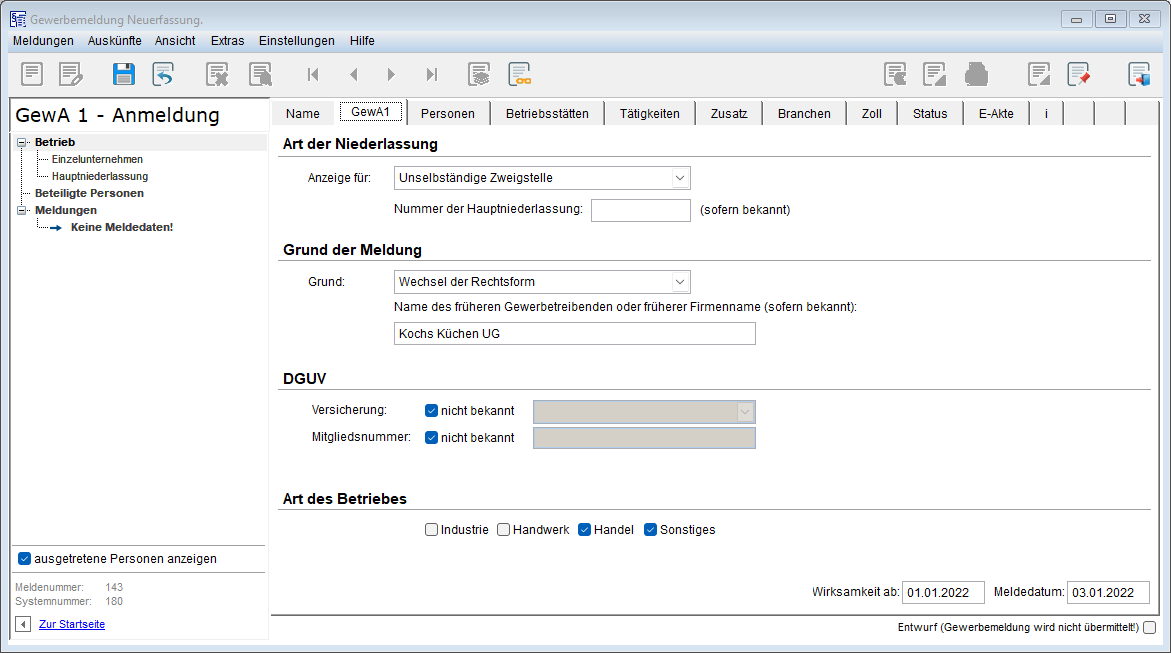
Task: Jump to the first record arrow
Action: pyautogui.click(x=313, y=74)
